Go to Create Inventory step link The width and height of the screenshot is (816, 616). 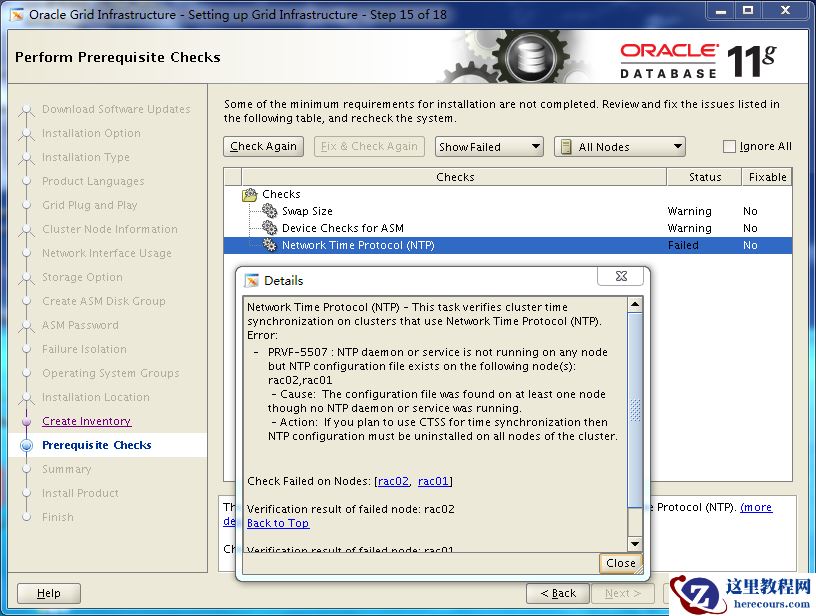[86, 421]
